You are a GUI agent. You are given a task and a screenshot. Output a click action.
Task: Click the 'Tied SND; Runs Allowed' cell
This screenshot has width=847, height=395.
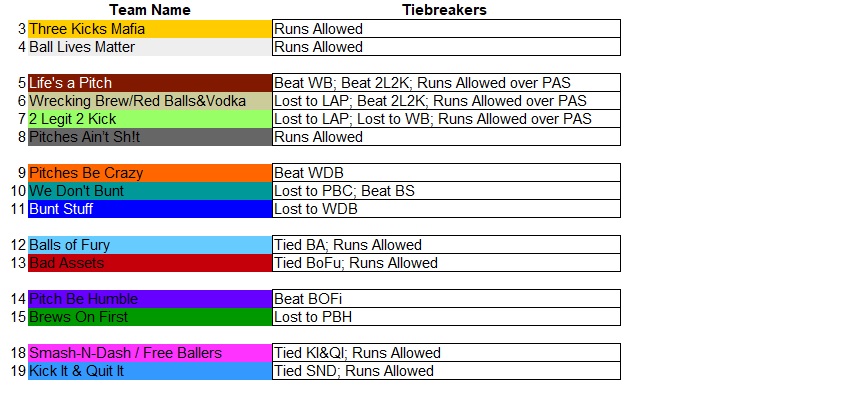point(446,371)
